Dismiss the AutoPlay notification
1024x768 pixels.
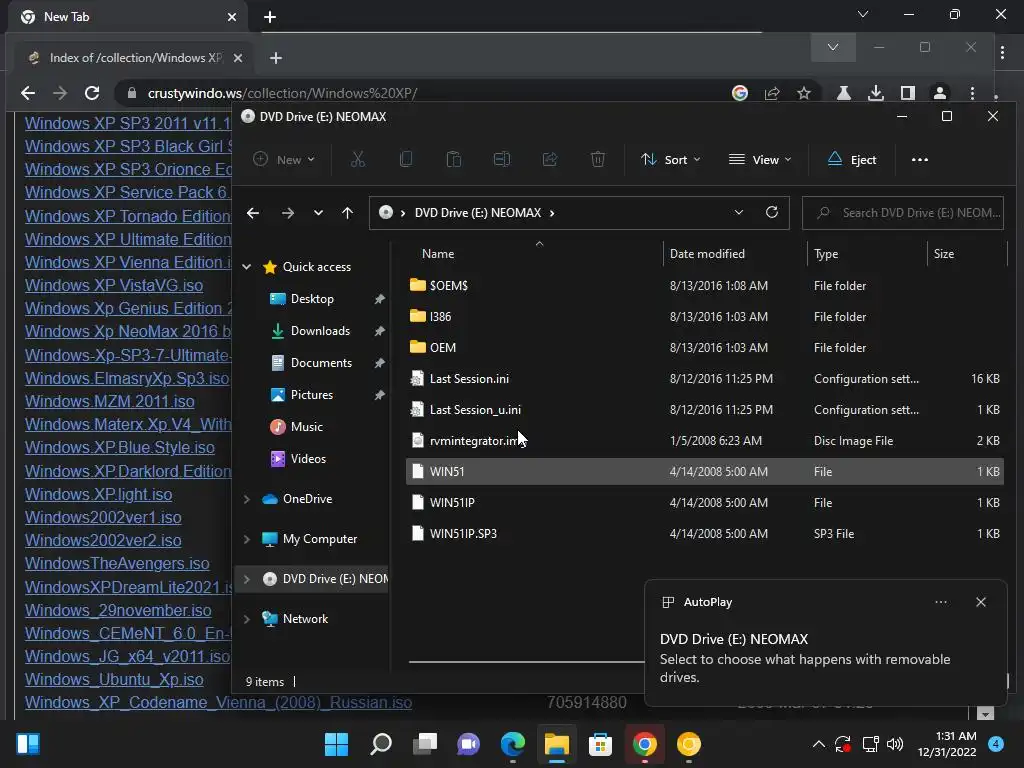pos(981,602)
